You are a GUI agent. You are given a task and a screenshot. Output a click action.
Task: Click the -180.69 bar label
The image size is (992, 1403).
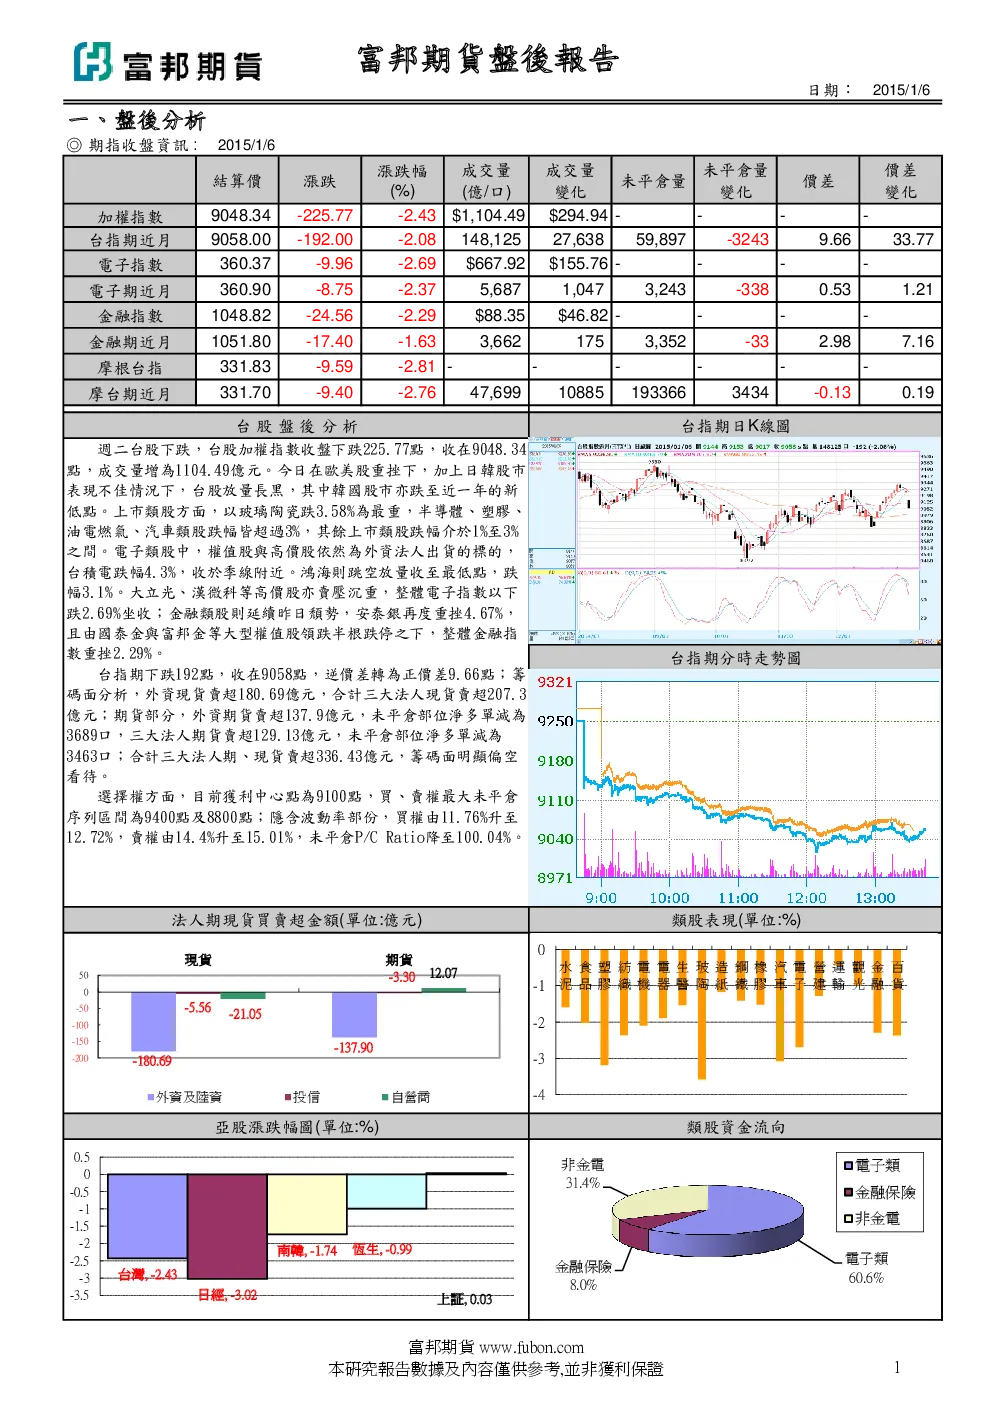[x=152, y=1061]
